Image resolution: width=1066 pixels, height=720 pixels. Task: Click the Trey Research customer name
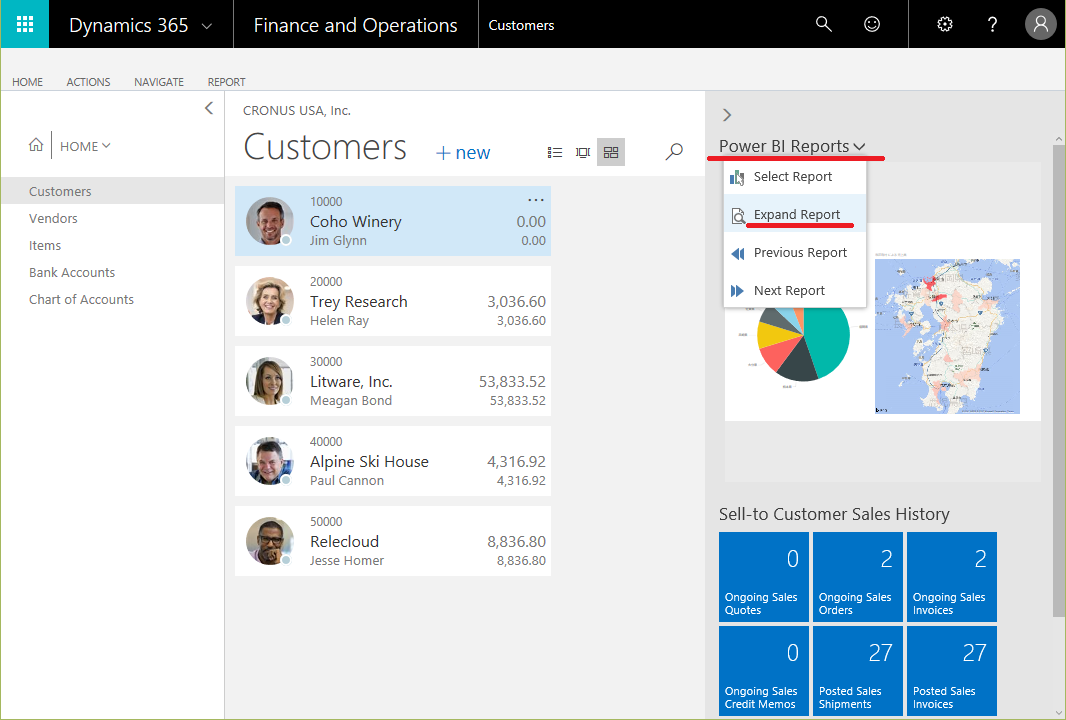(x=358, y=302)
